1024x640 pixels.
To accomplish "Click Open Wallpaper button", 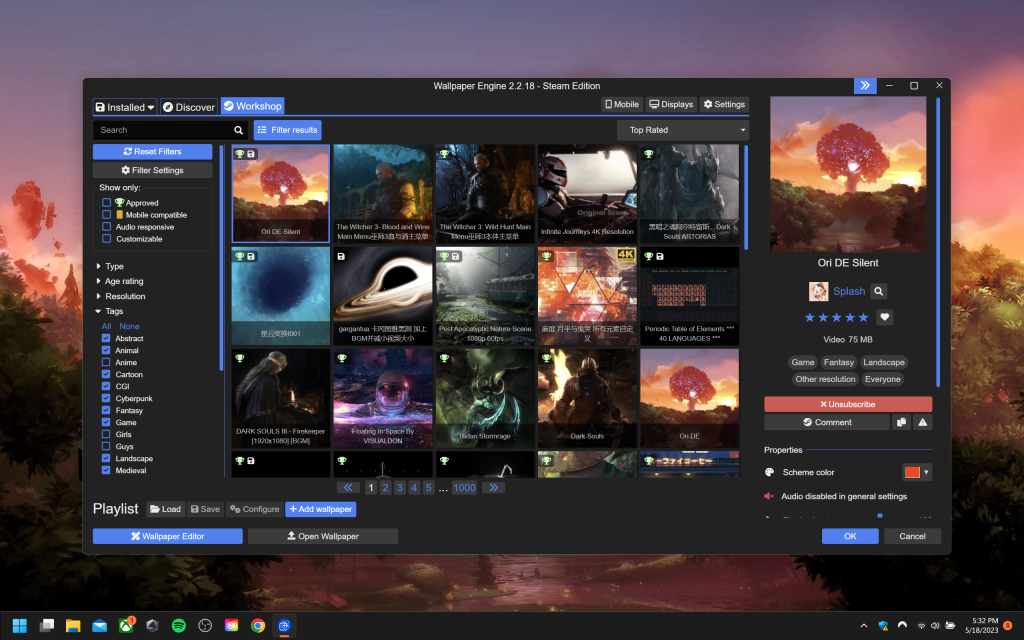I will tap(323, 536).
